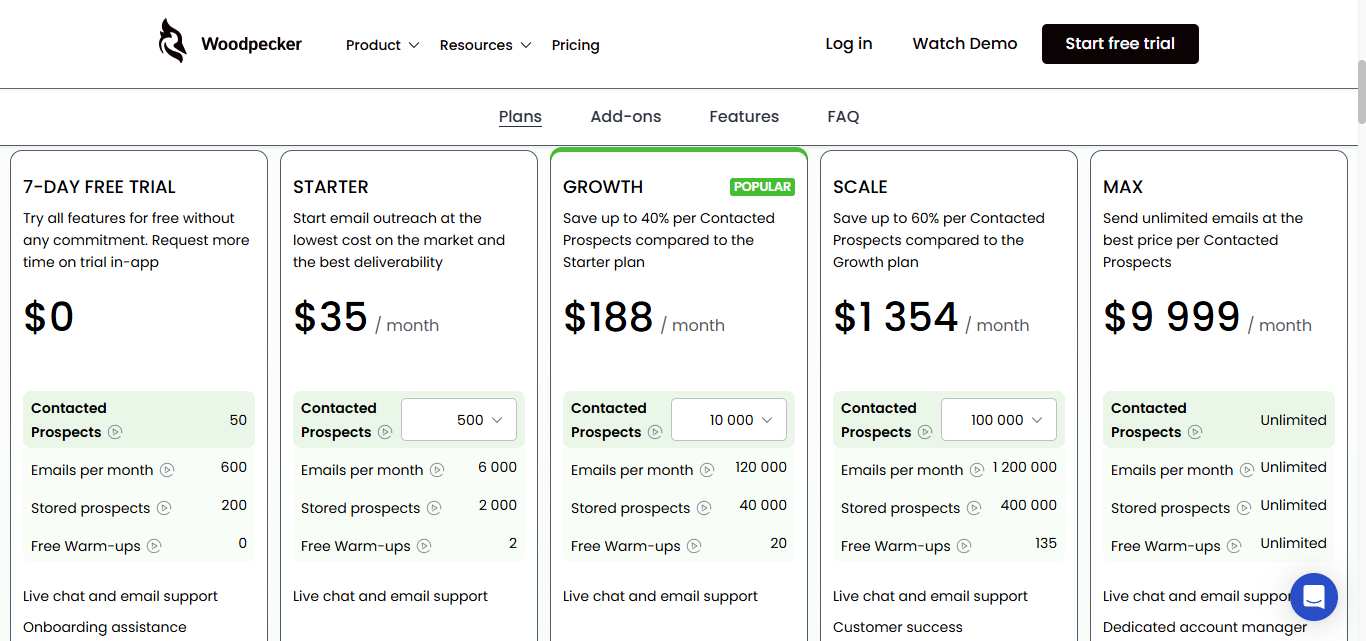Expand the Product menu
The height and width of the screenshot is (641, 1366).
pos(382,45)
